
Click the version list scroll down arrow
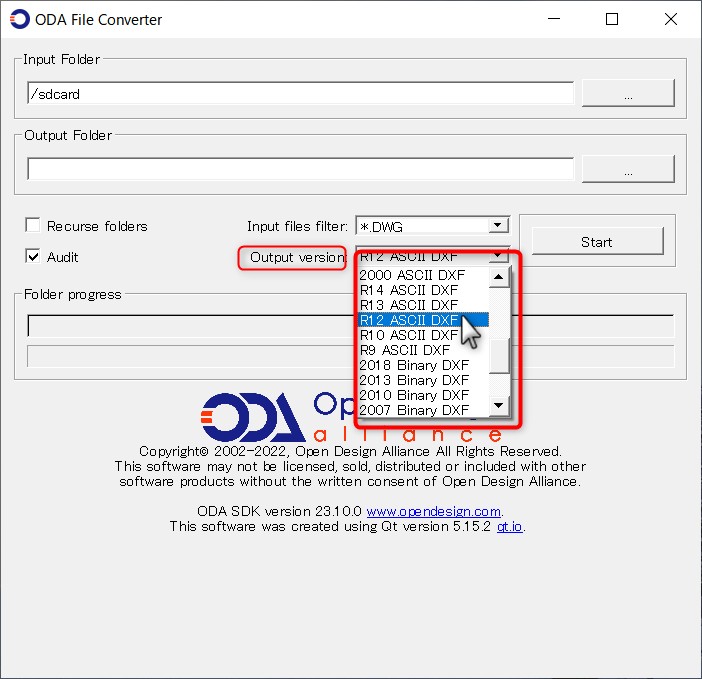[x=498, y=406]
